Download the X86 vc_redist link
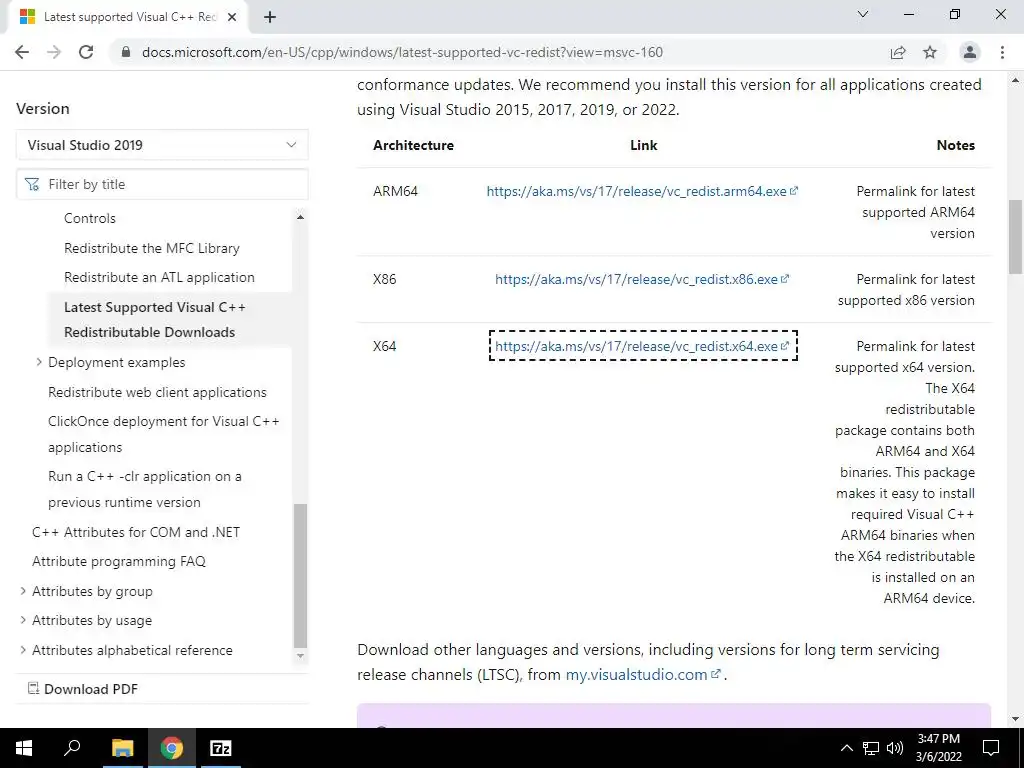Screen dimensions: 1024x768 [642, 280]
